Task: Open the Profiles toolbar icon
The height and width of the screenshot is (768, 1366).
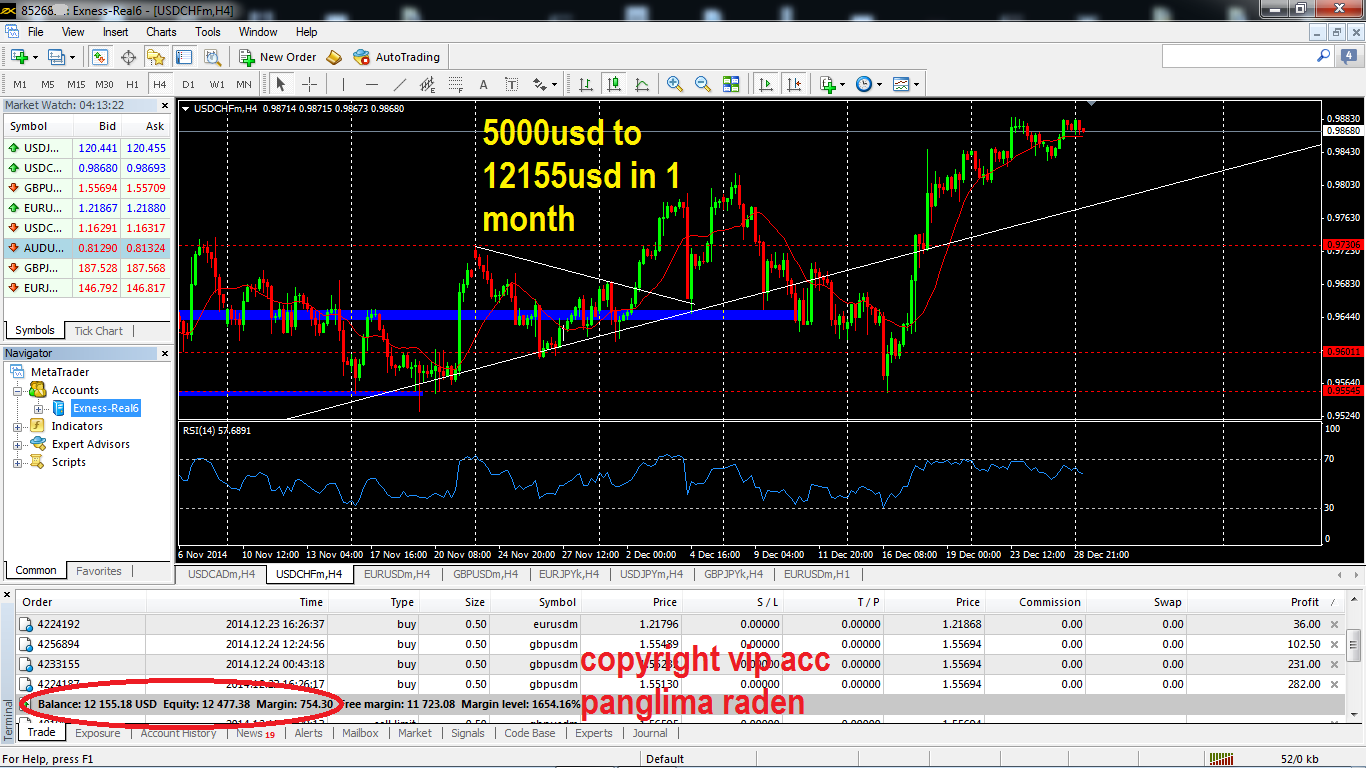Action: (56, 57)
